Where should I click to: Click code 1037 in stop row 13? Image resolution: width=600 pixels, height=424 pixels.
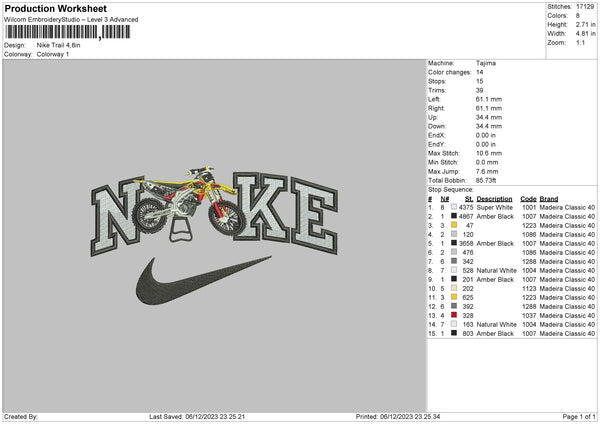pos(529,315)
